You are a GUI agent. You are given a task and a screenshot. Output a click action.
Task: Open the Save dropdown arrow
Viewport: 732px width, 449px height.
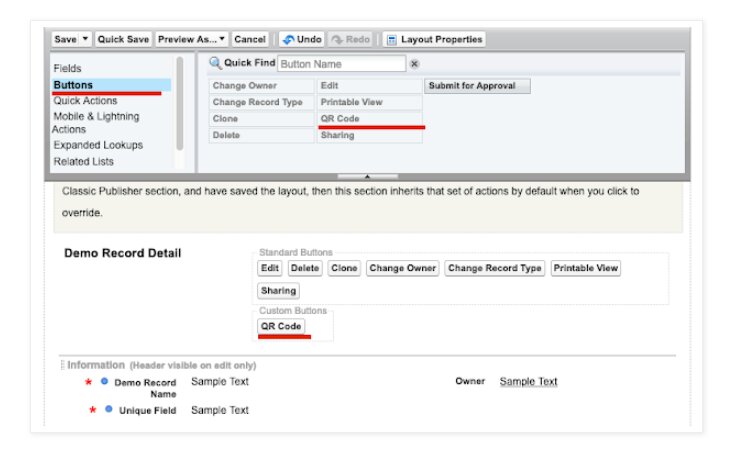pos(85,39)
